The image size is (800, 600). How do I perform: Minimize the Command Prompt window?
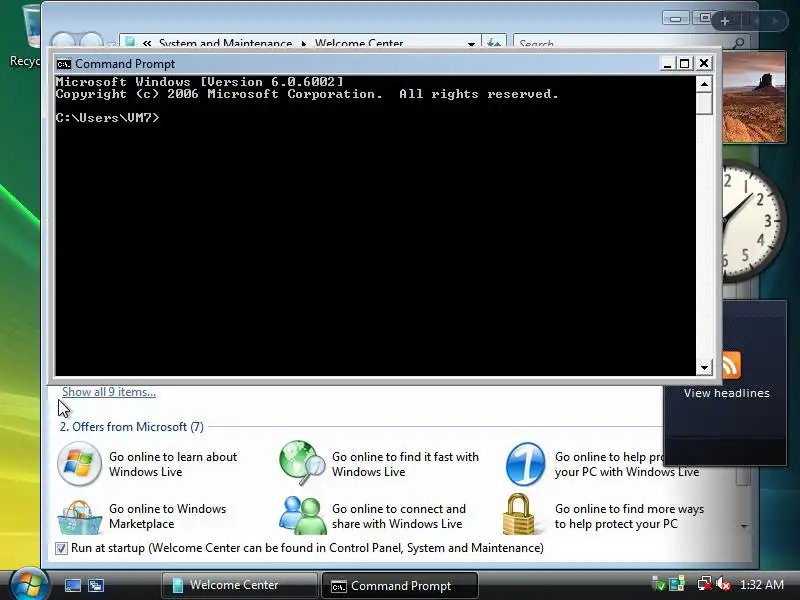click(x=667, y=63)
